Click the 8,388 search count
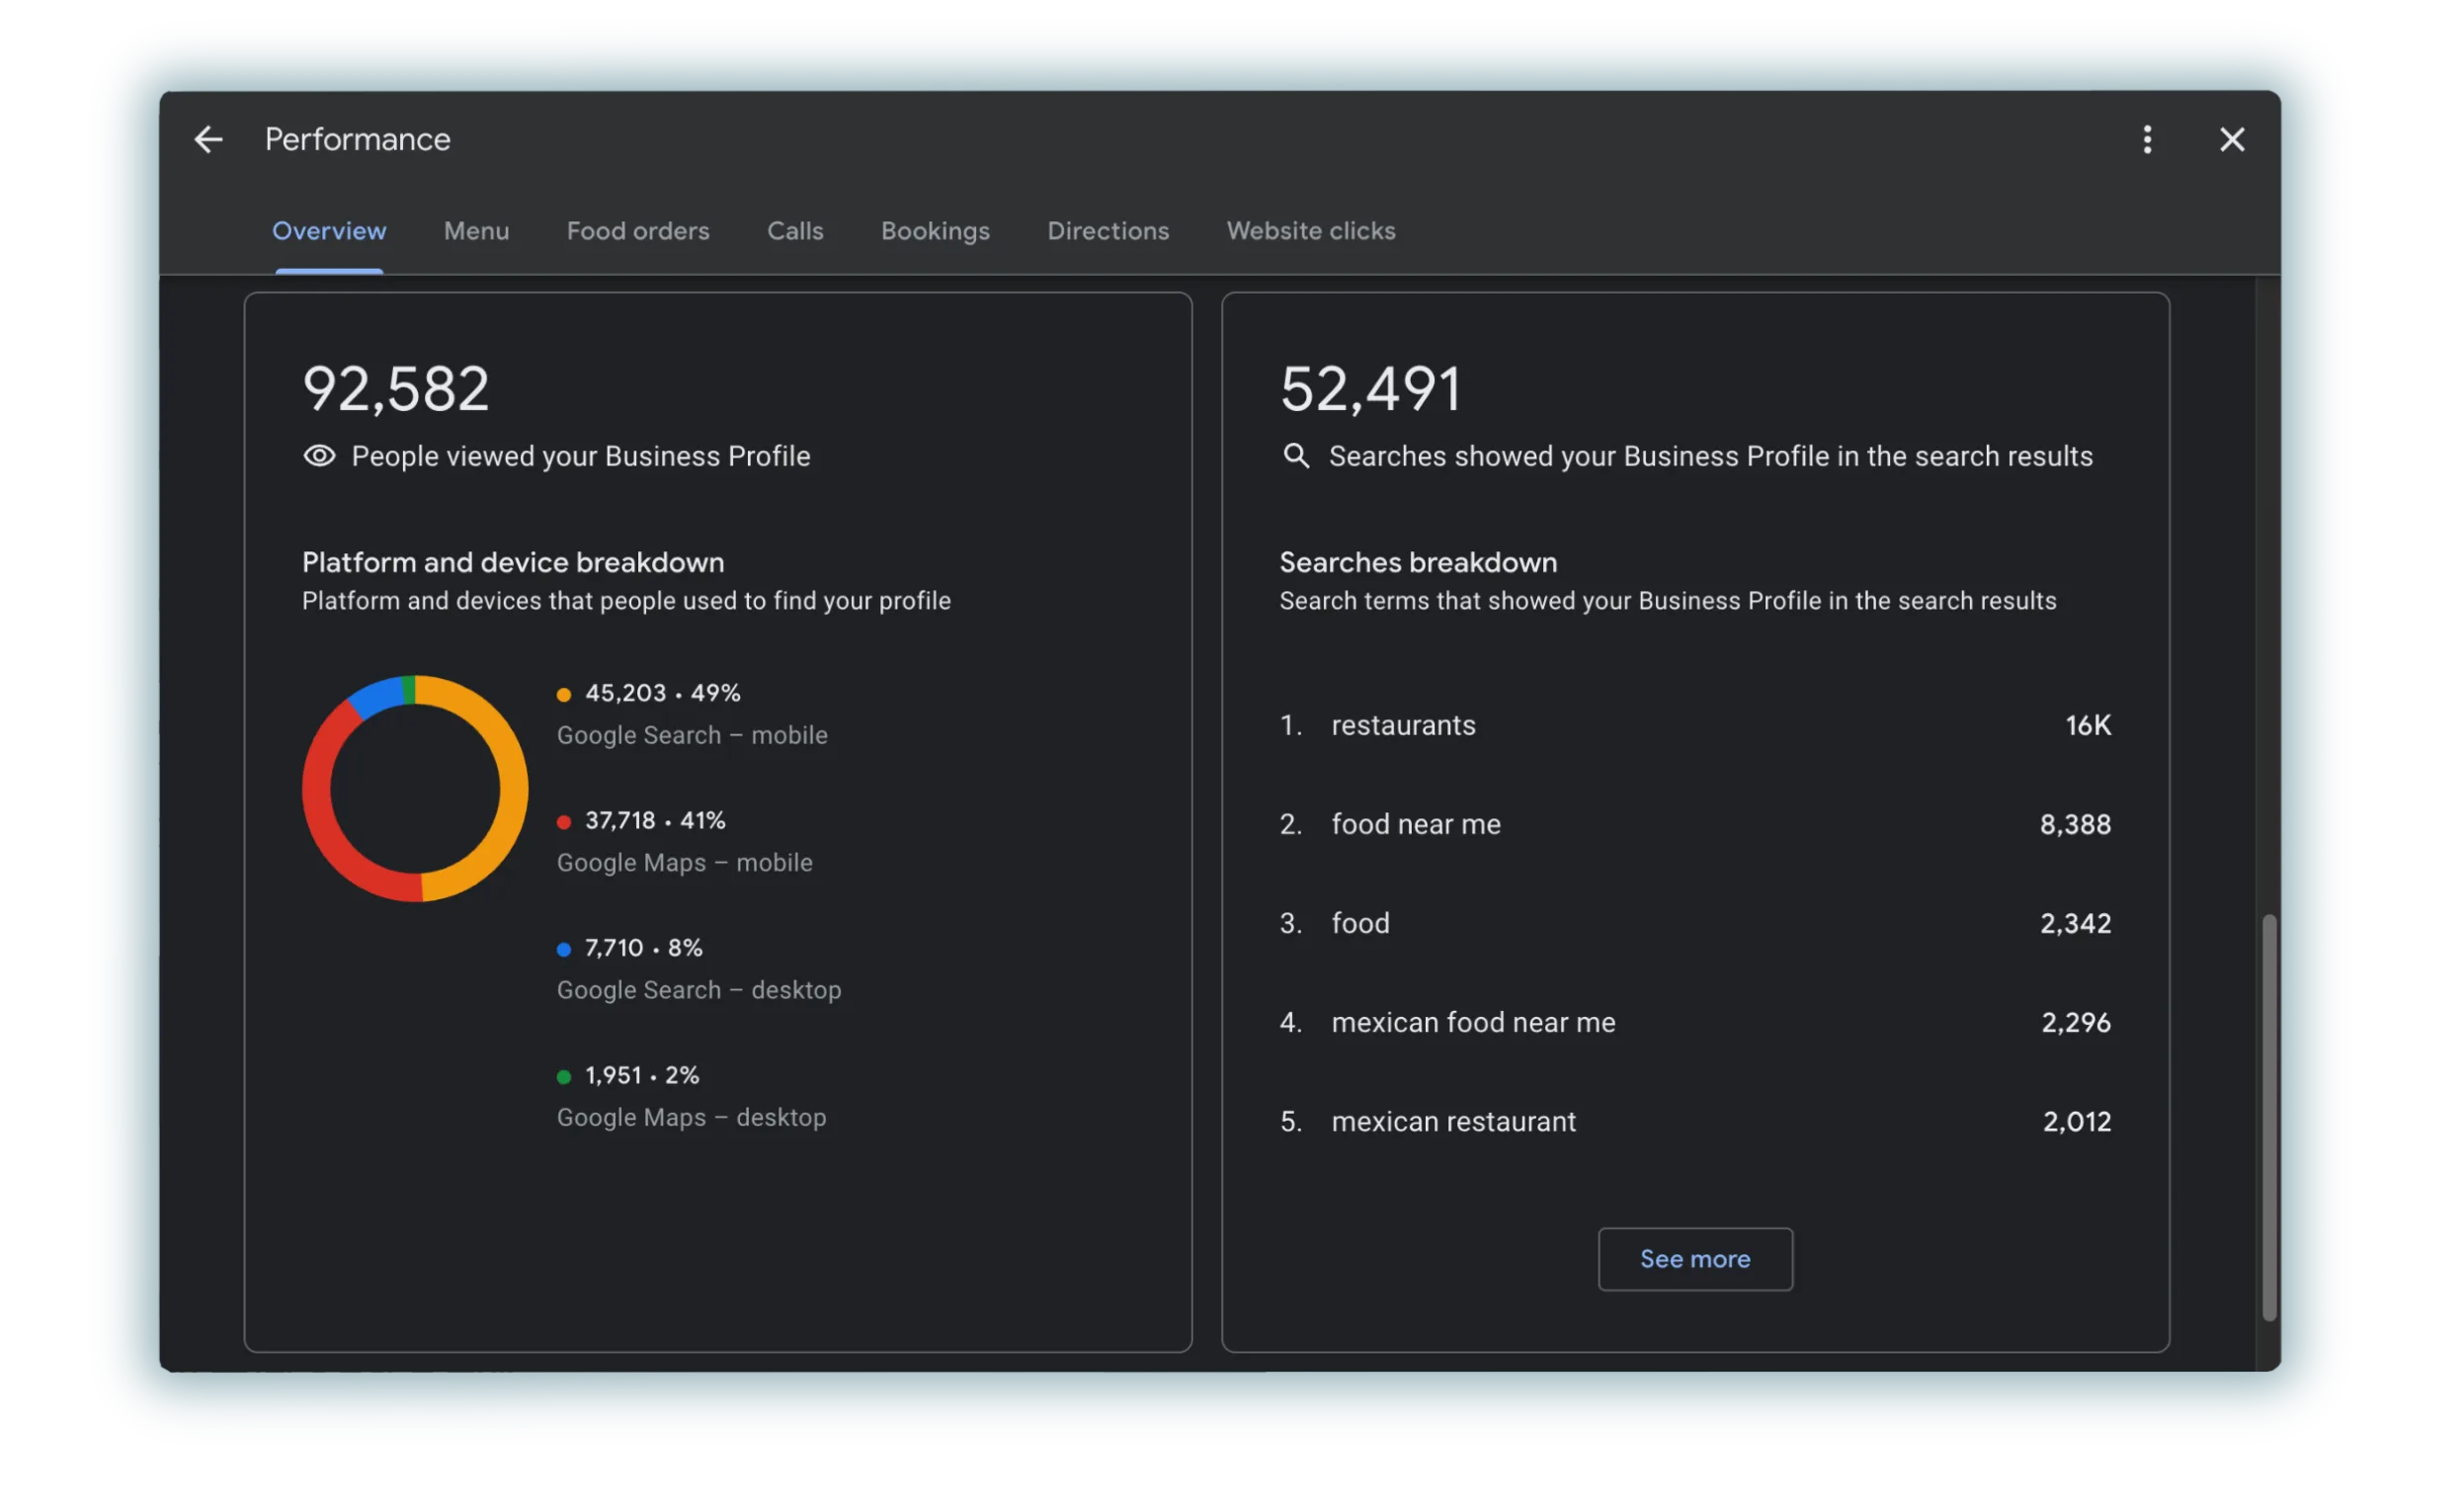 (2074, 824)
